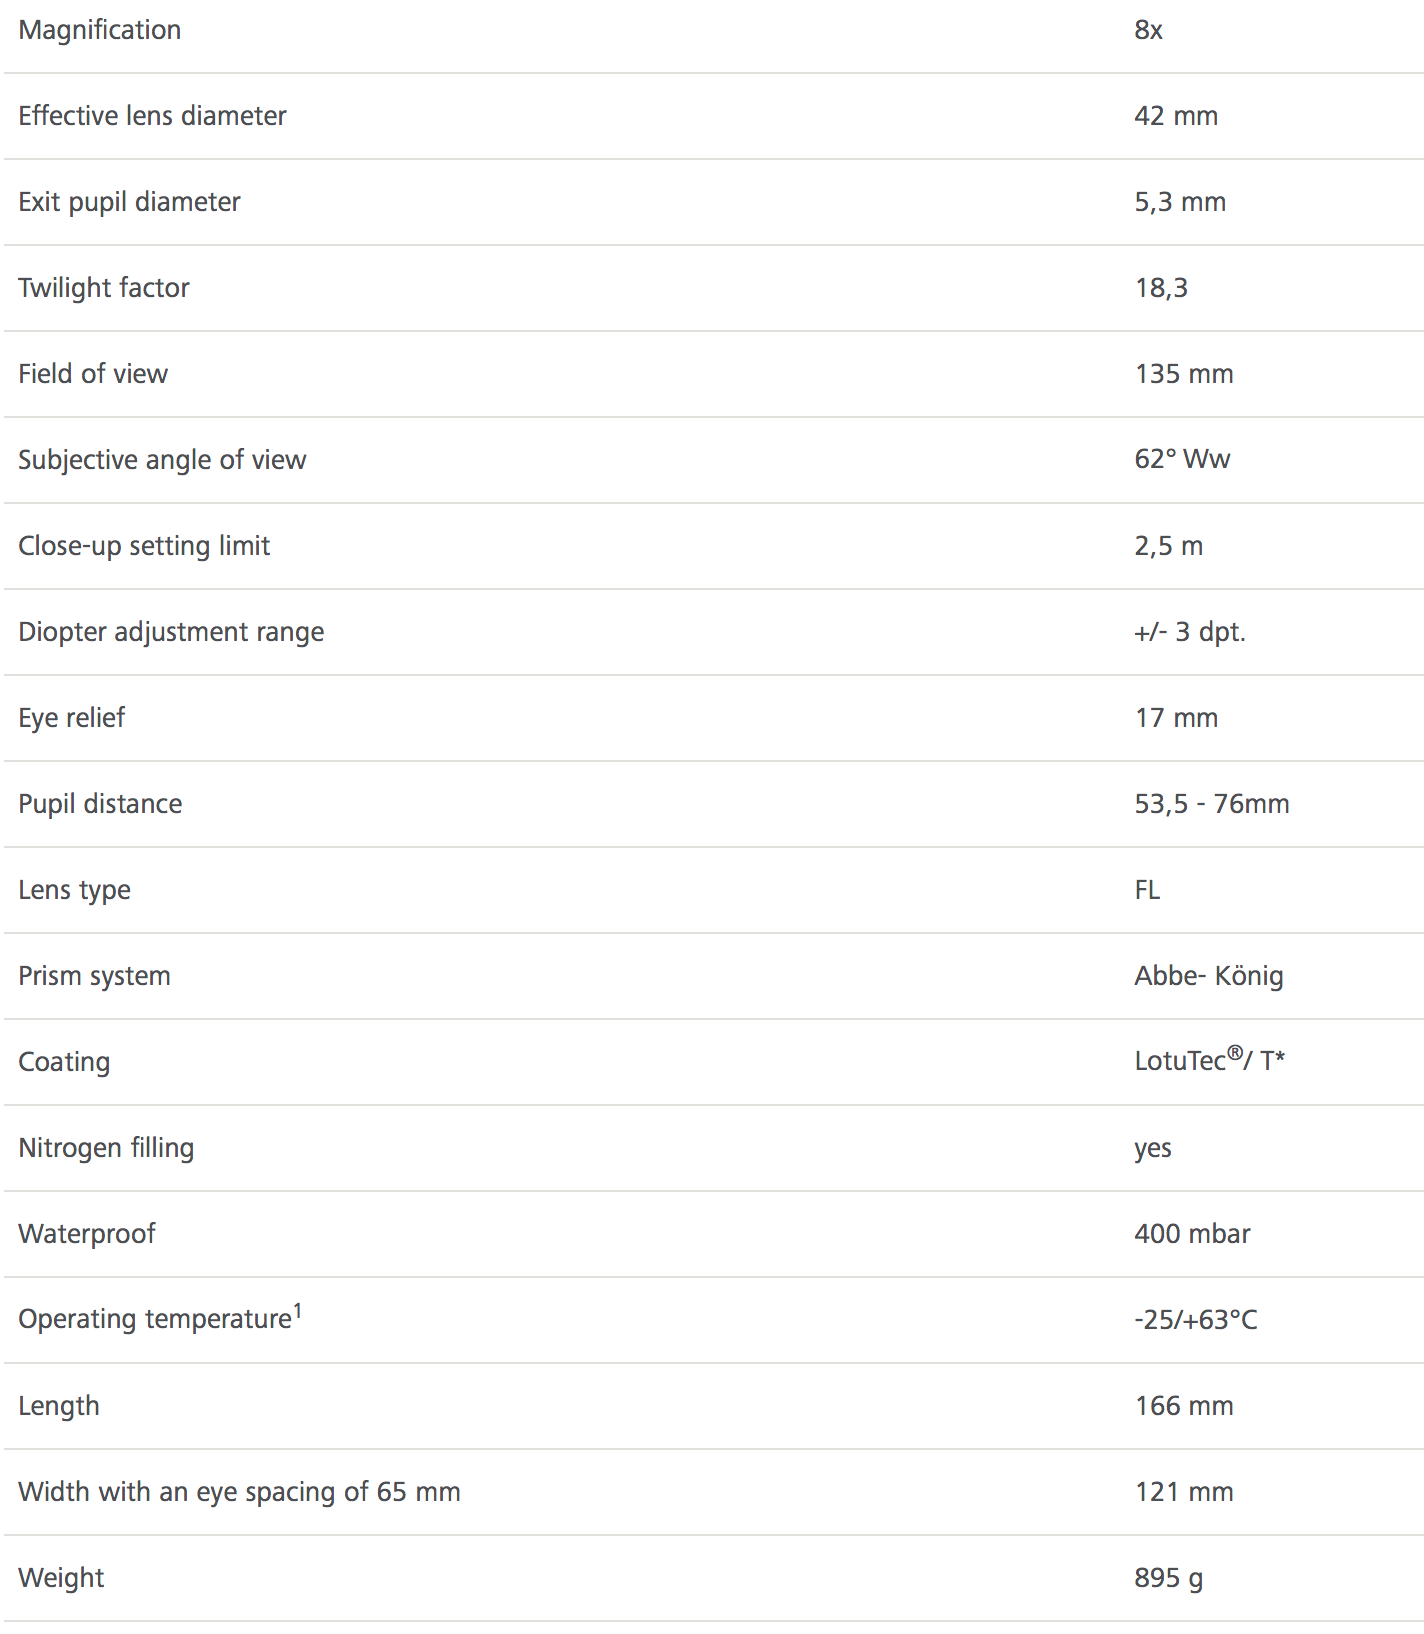Click the Close-up setting limit label
Viewport: 1424px width, 1634px height.
144,546
